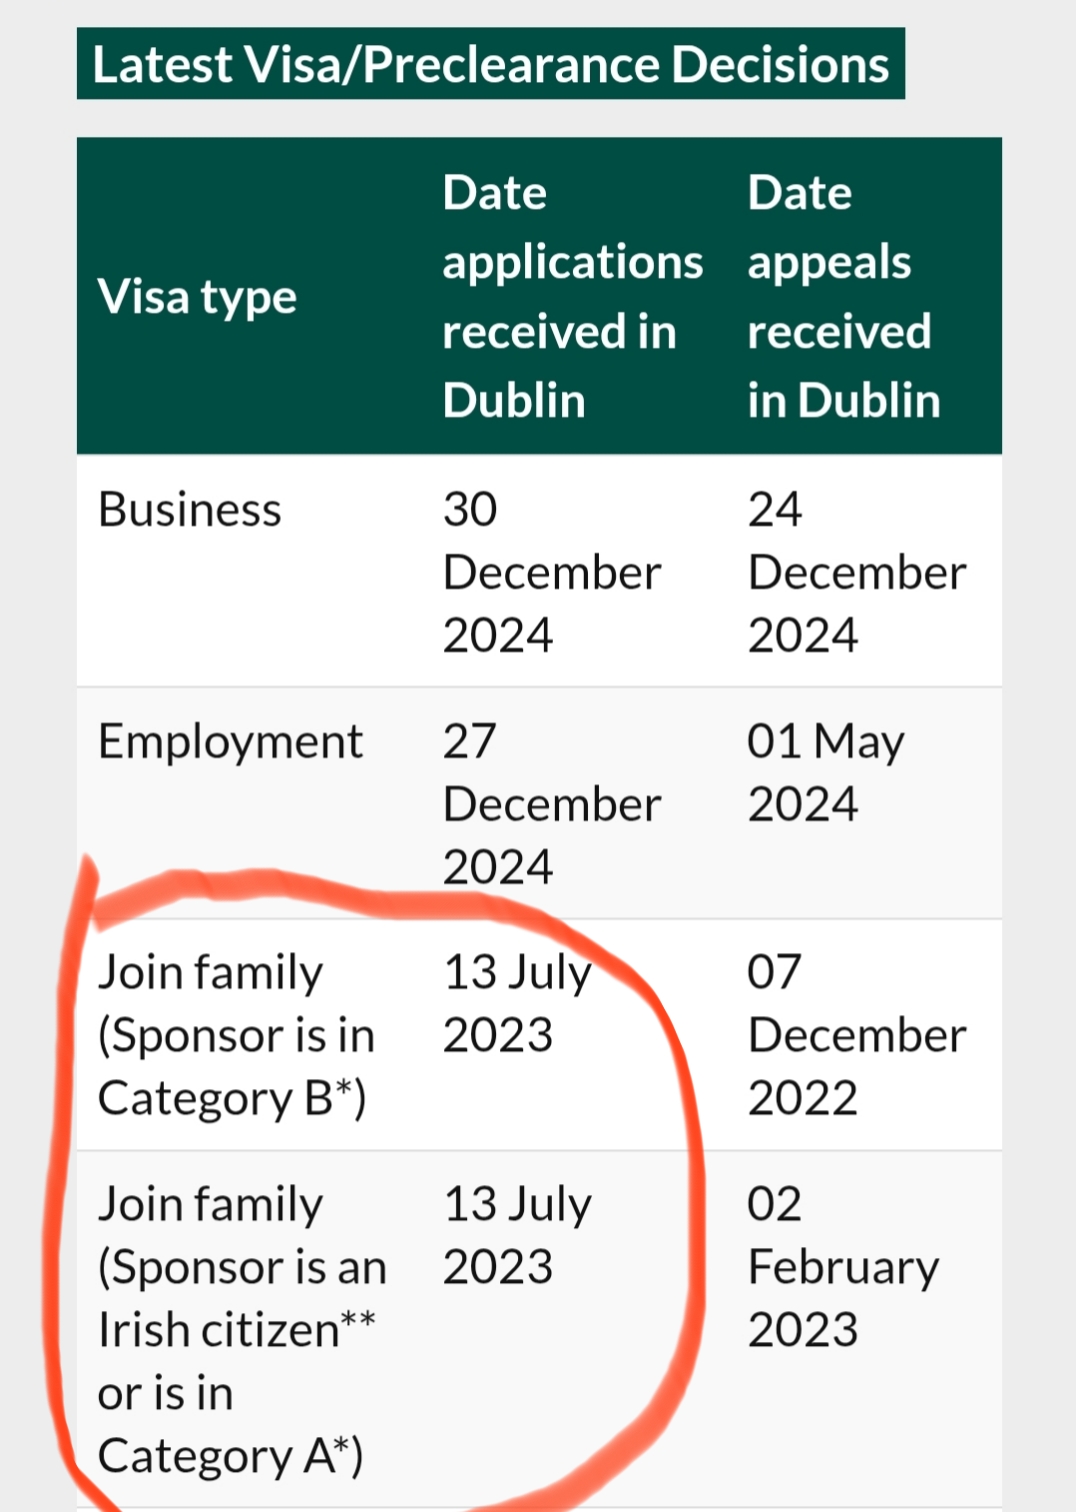Click the double asterisk after Irish citizen
Screen dimensions: 1076x1512
pos(358,1321)
